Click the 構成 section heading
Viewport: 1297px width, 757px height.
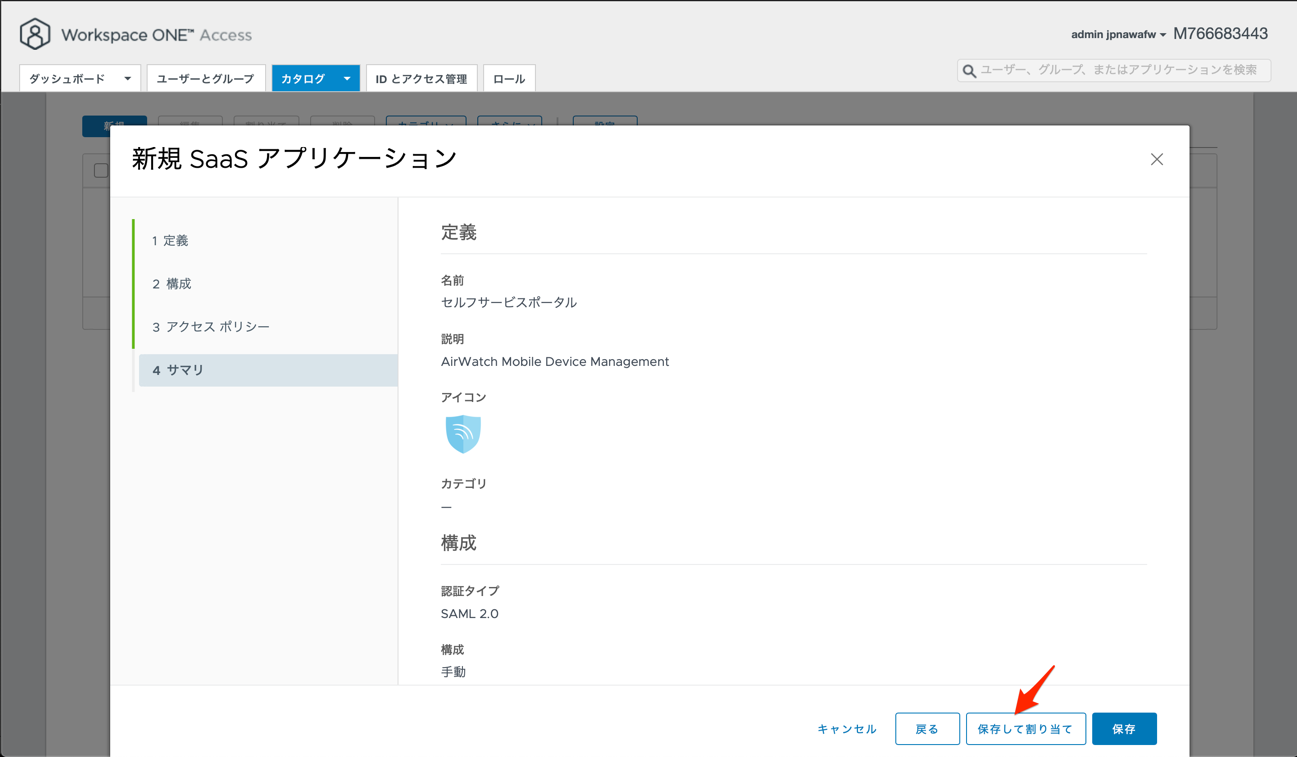(459, 543)
